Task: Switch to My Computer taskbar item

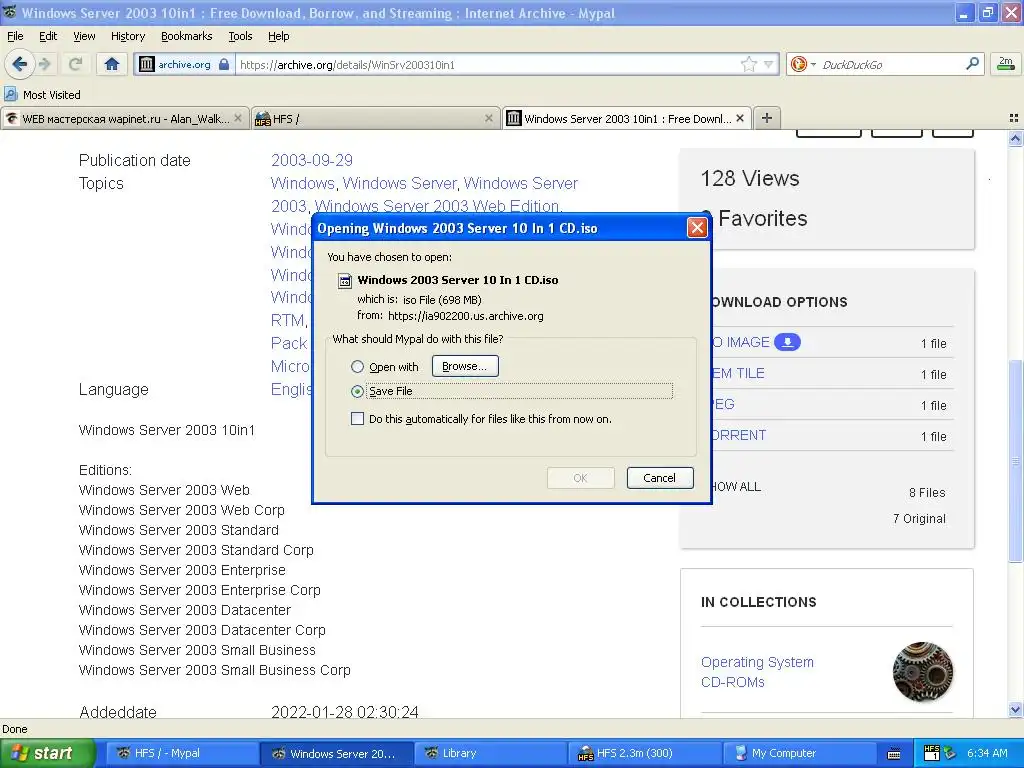Action: tap(797, 753)
